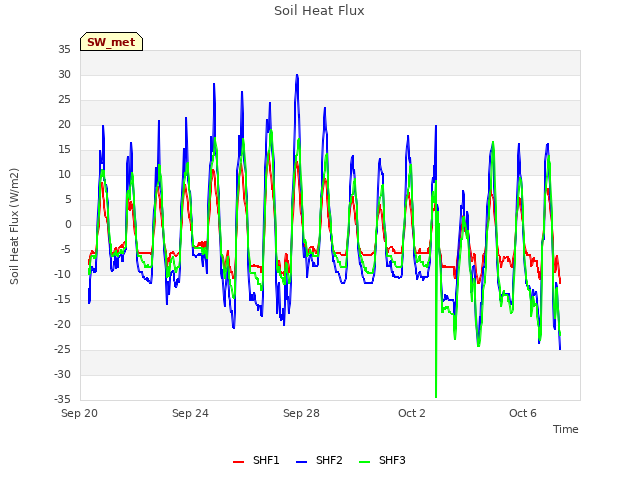This screenshot has width=640, height=480.
Task: Click the Time x-axis title
Action: pyautogui.click(x=565, y=429)
